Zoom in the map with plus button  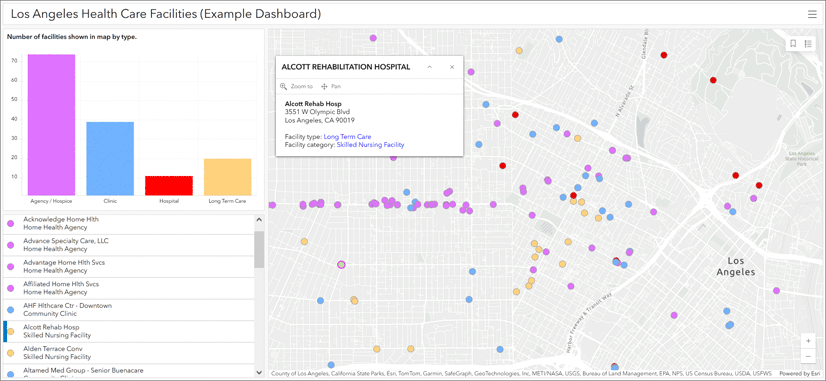click(x=808, y=341)
